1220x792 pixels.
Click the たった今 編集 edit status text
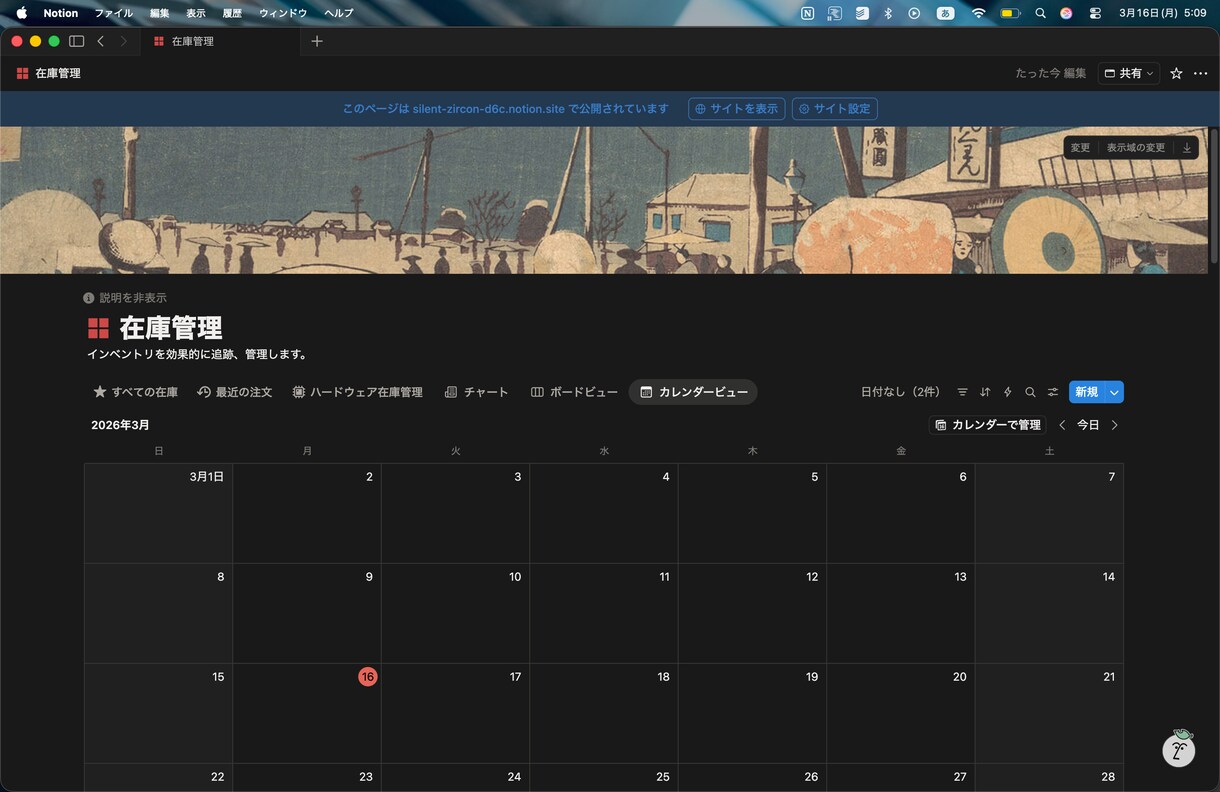click(1050, 73)
